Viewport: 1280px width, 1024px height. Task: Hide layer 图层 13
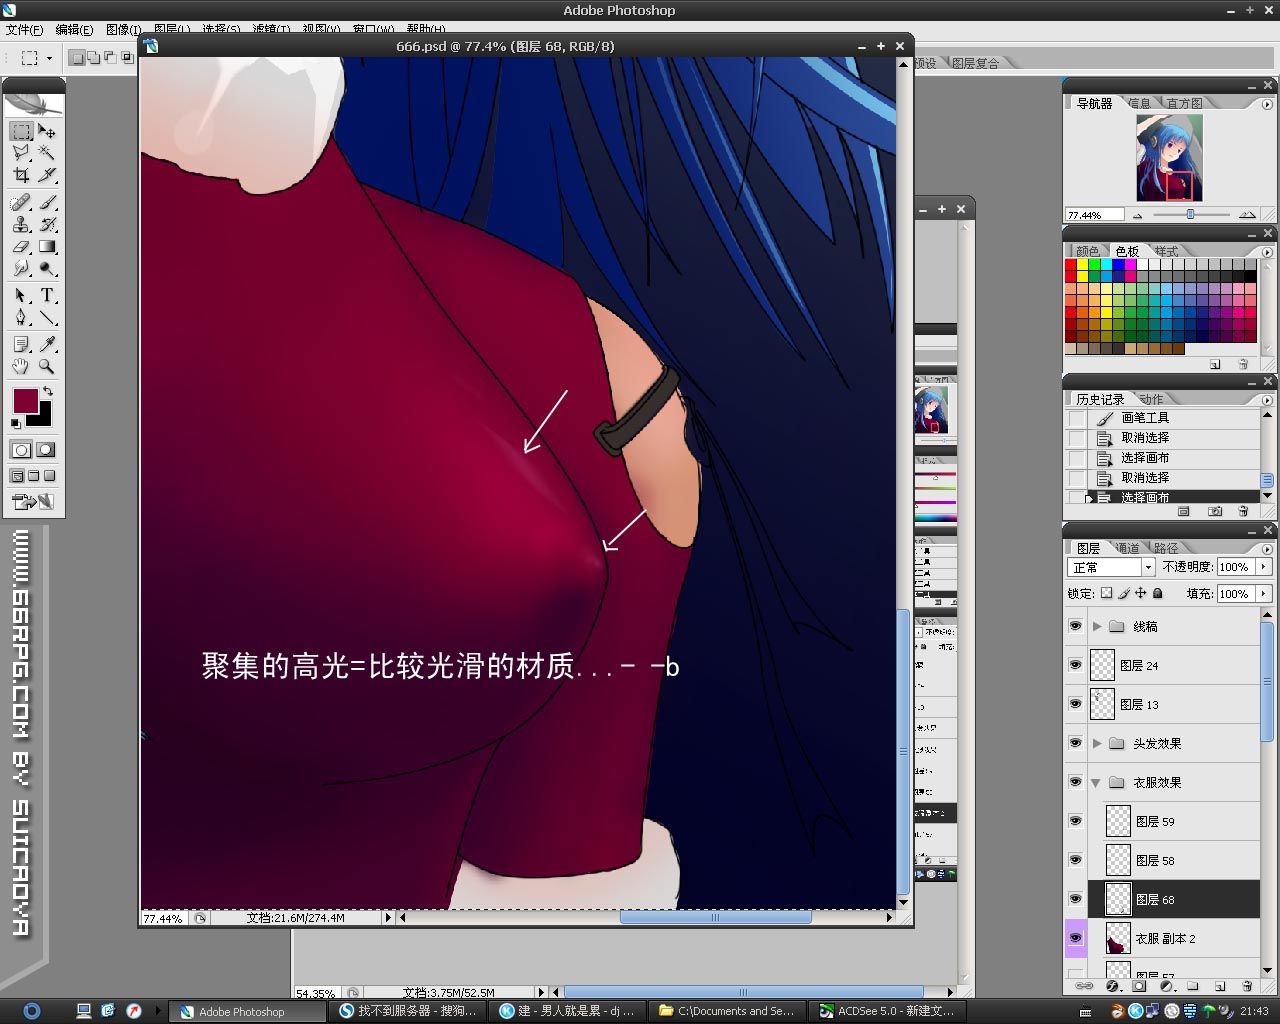1075,704
